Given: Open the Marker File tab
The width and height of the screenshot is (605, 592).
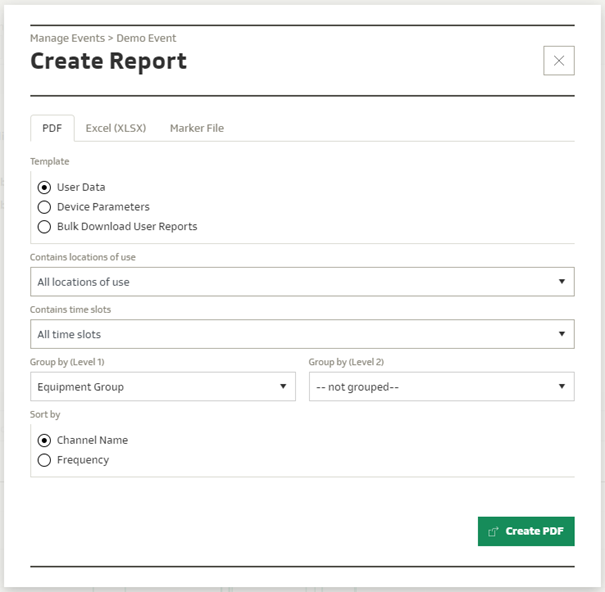Looking at the screenshot, I should (x=196, y=128).
